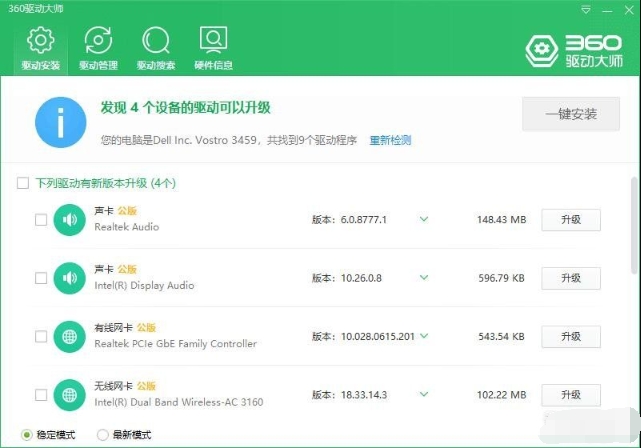
Task: Check the Intel Dual Band Wireless-AC 3160 checkbox
Action: pos(41,395)
